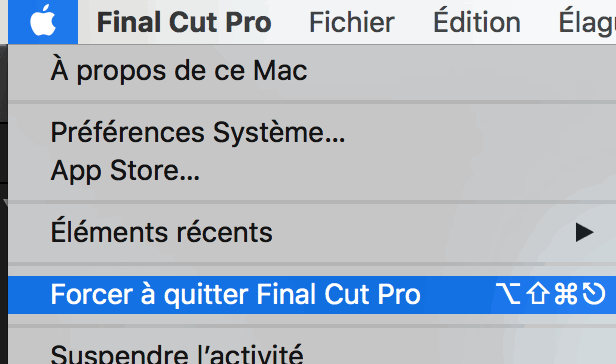Click the Escape symbol in the force-quit shortcut
Image resolution: width=616 pixels, height=364 pixels.
click(x=594, y=294)
